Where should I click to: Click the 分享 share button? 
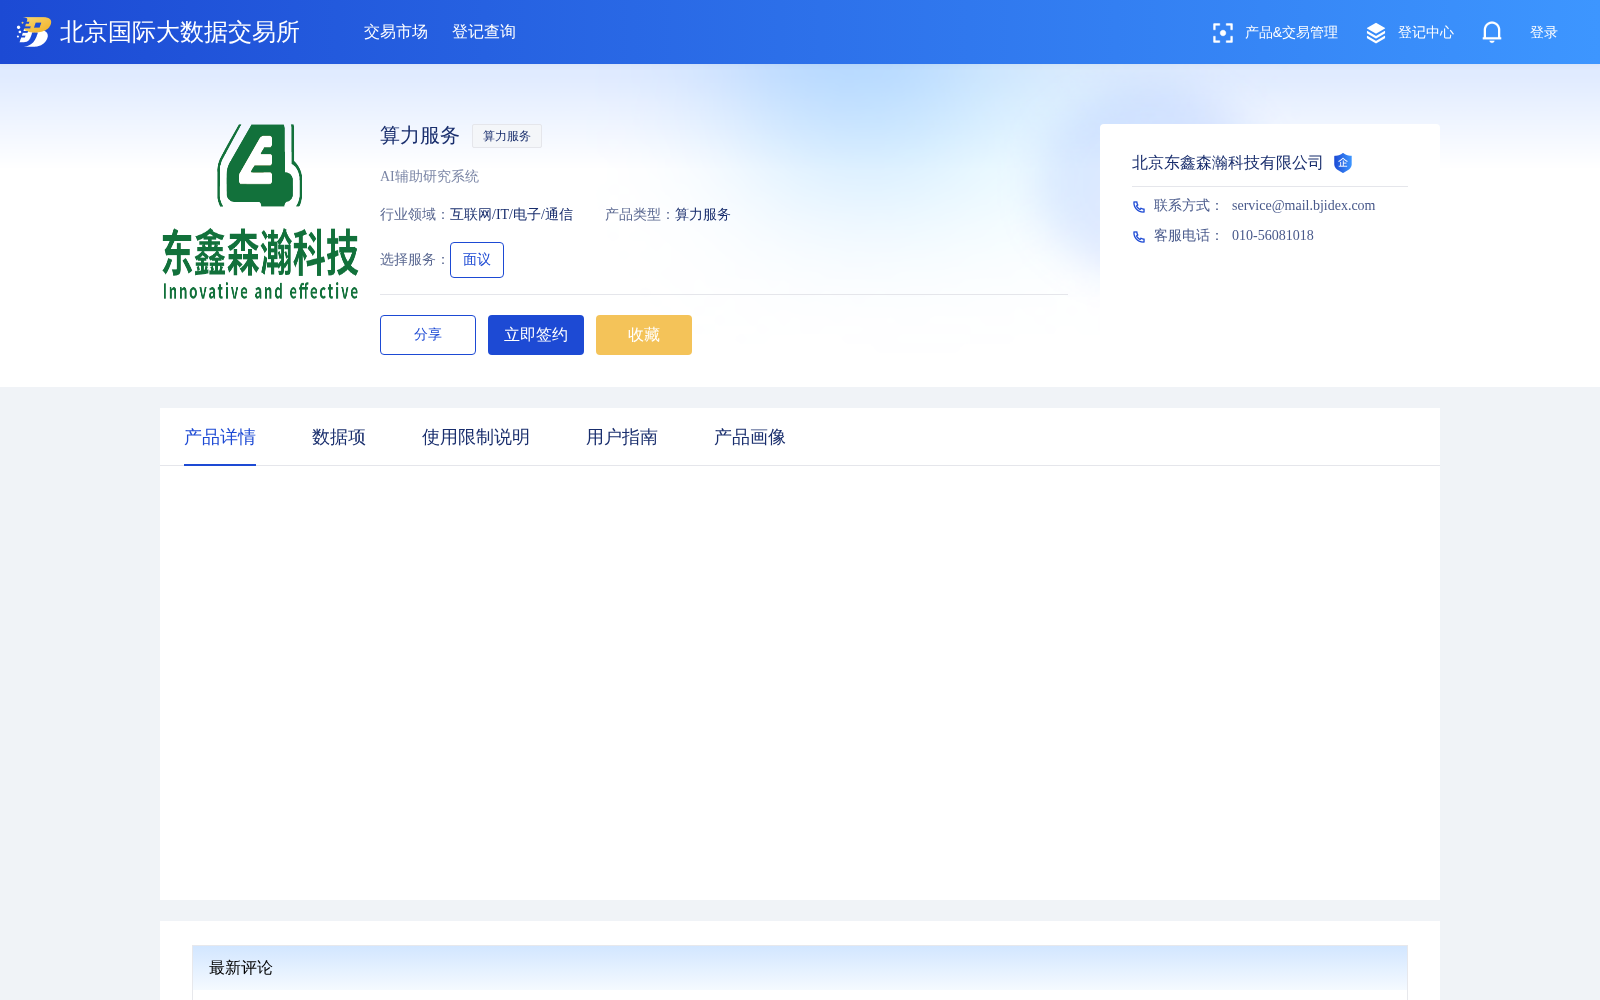pos(428,335)
